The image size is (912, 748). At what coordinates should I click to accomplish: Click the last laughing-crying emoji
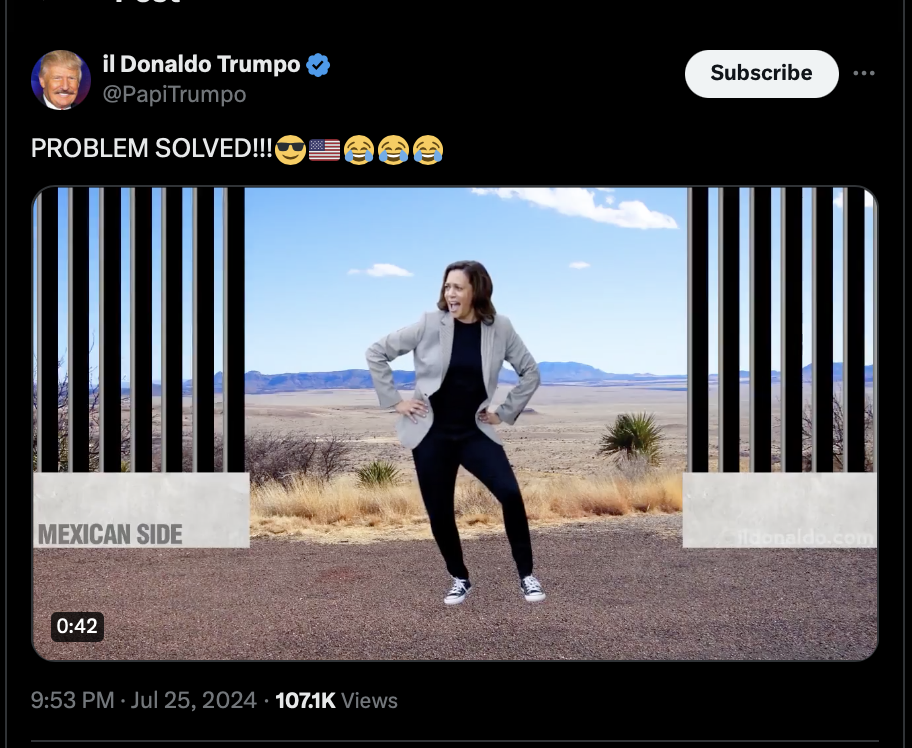click(428, 149)
